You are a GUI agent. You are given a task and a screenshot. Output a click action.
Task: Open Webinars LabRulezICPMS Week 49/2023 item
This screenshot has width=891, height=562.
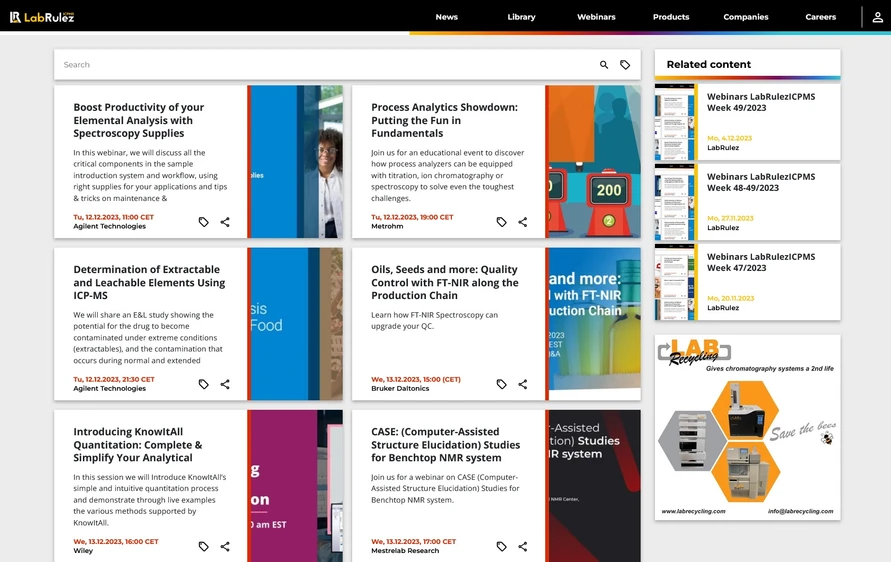tap(761, 102)
